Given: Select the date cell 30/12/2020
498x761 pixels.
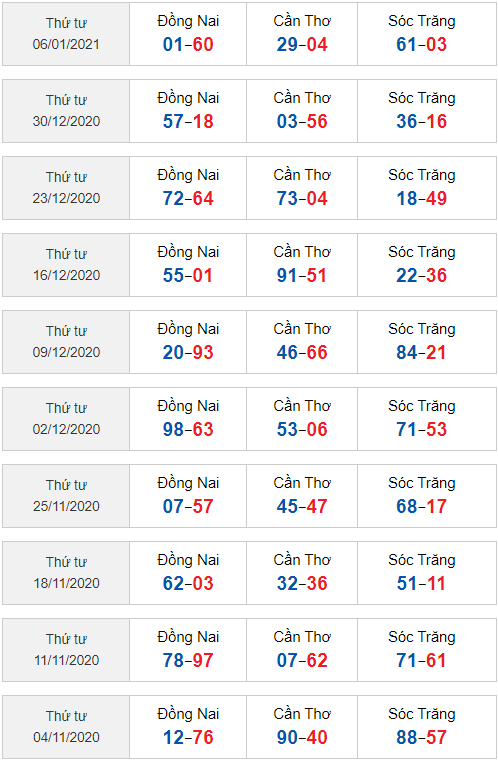Looking at the screenshot, I should pyautogui.click(x=66, y=111).
